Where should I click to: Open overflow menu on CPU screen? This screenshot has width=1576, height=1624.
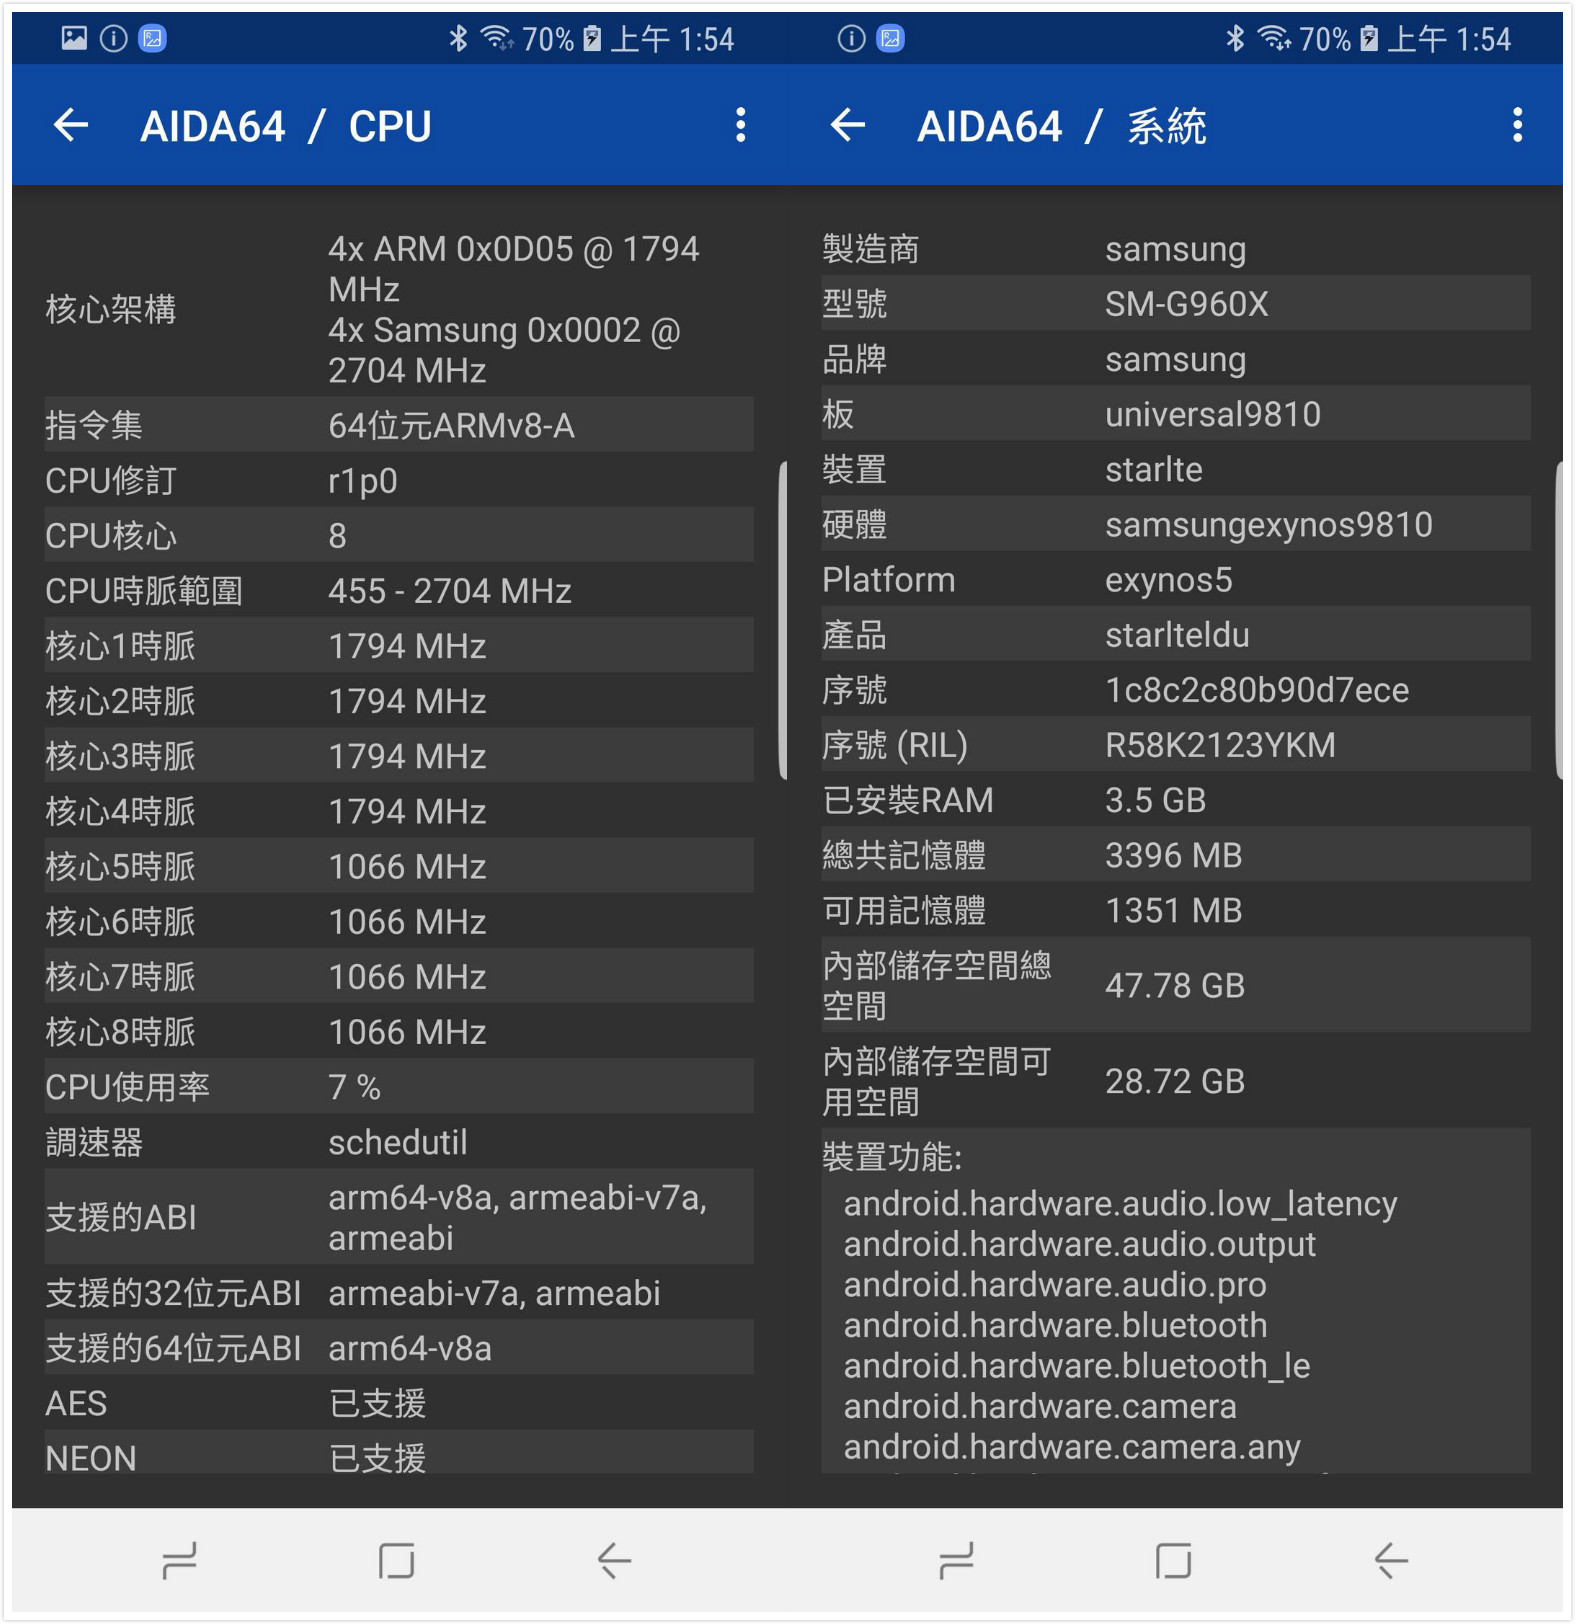[x=740, y=125]
